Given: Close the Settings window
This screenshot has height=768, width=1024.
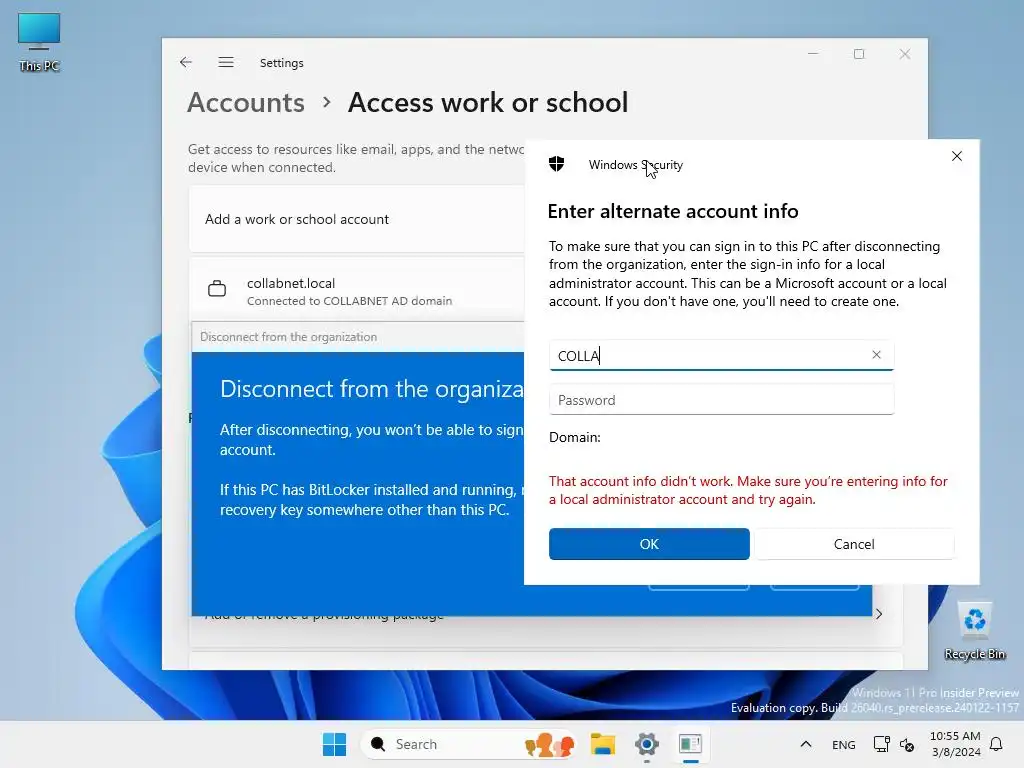Looking at the screenshot, I should 904,54.
